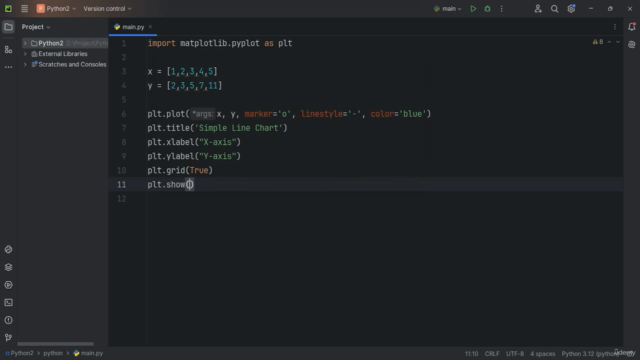The width and height of the screenshot is (640, 360).
Task: Go to previous highlighted error arrow
Action: coord(609,42)
